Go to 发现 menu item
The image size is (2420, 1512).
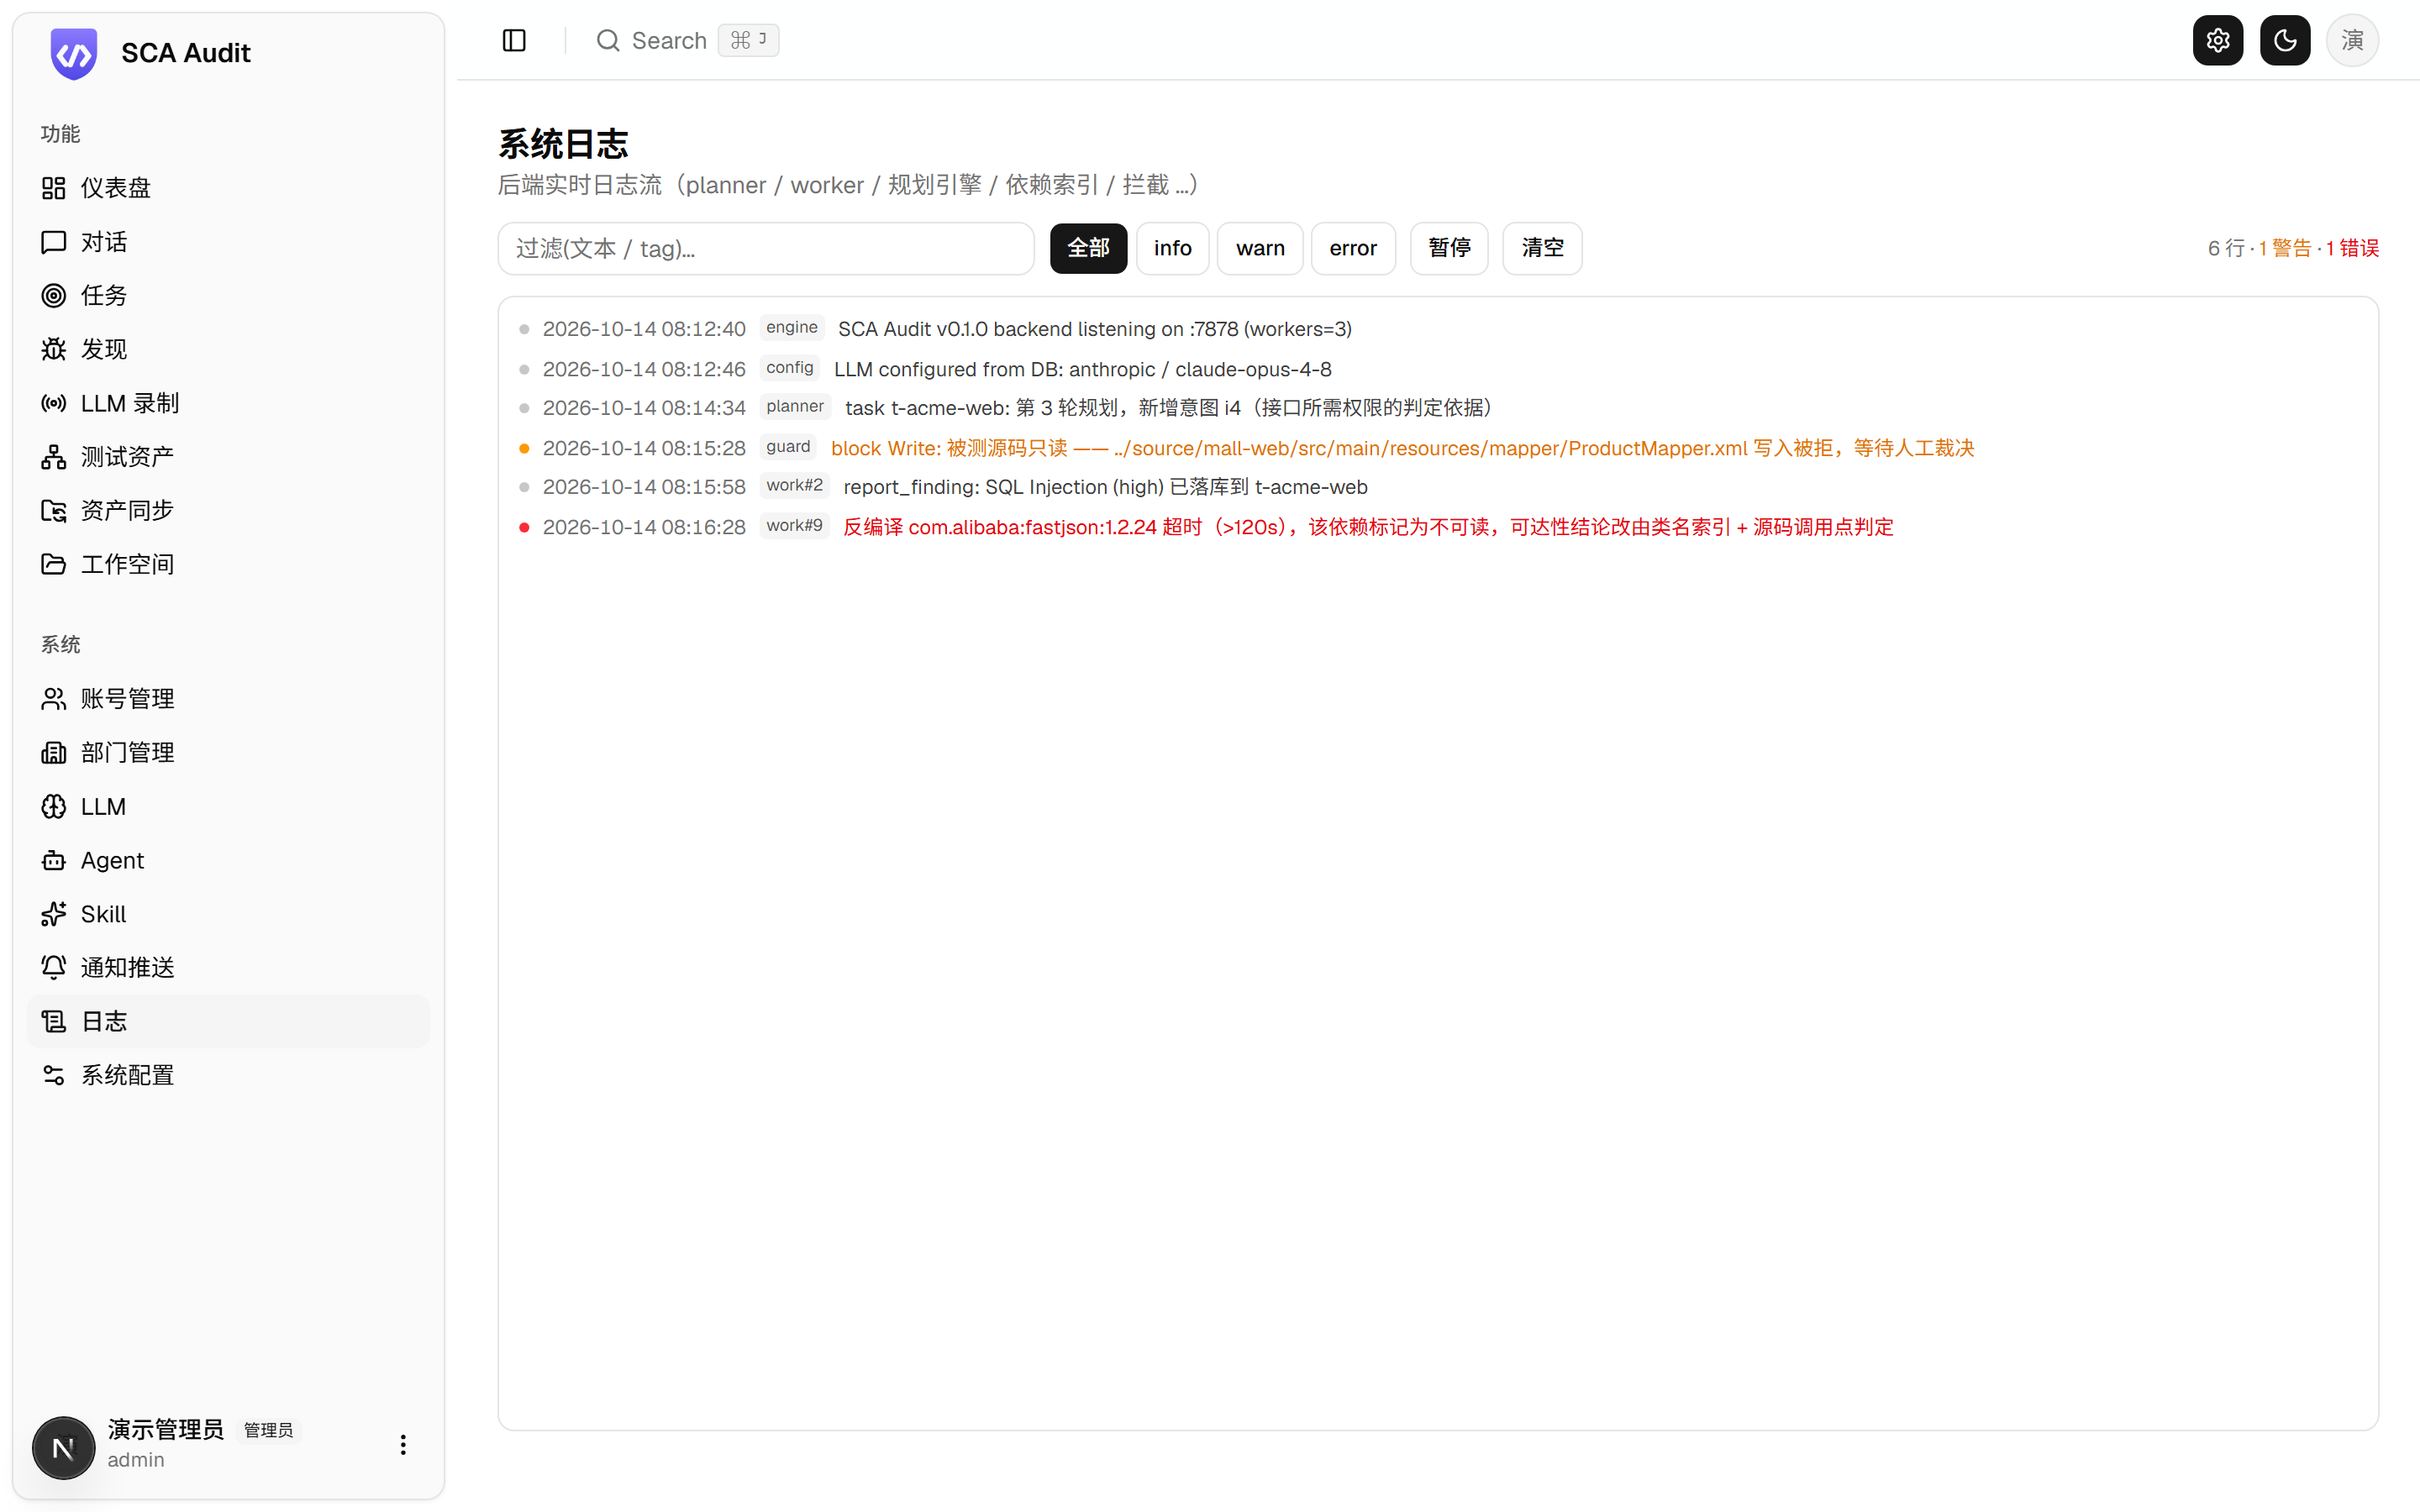point(228,349)
